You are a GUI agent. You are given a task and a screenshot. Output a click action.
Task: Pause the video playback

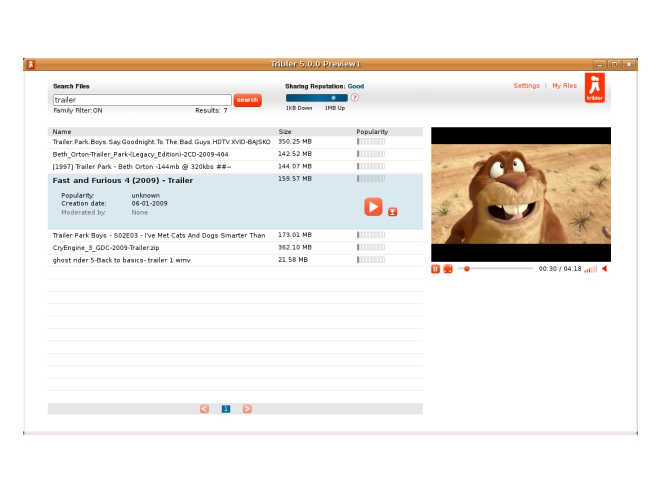pyautogui.click(x=436, y=269)
